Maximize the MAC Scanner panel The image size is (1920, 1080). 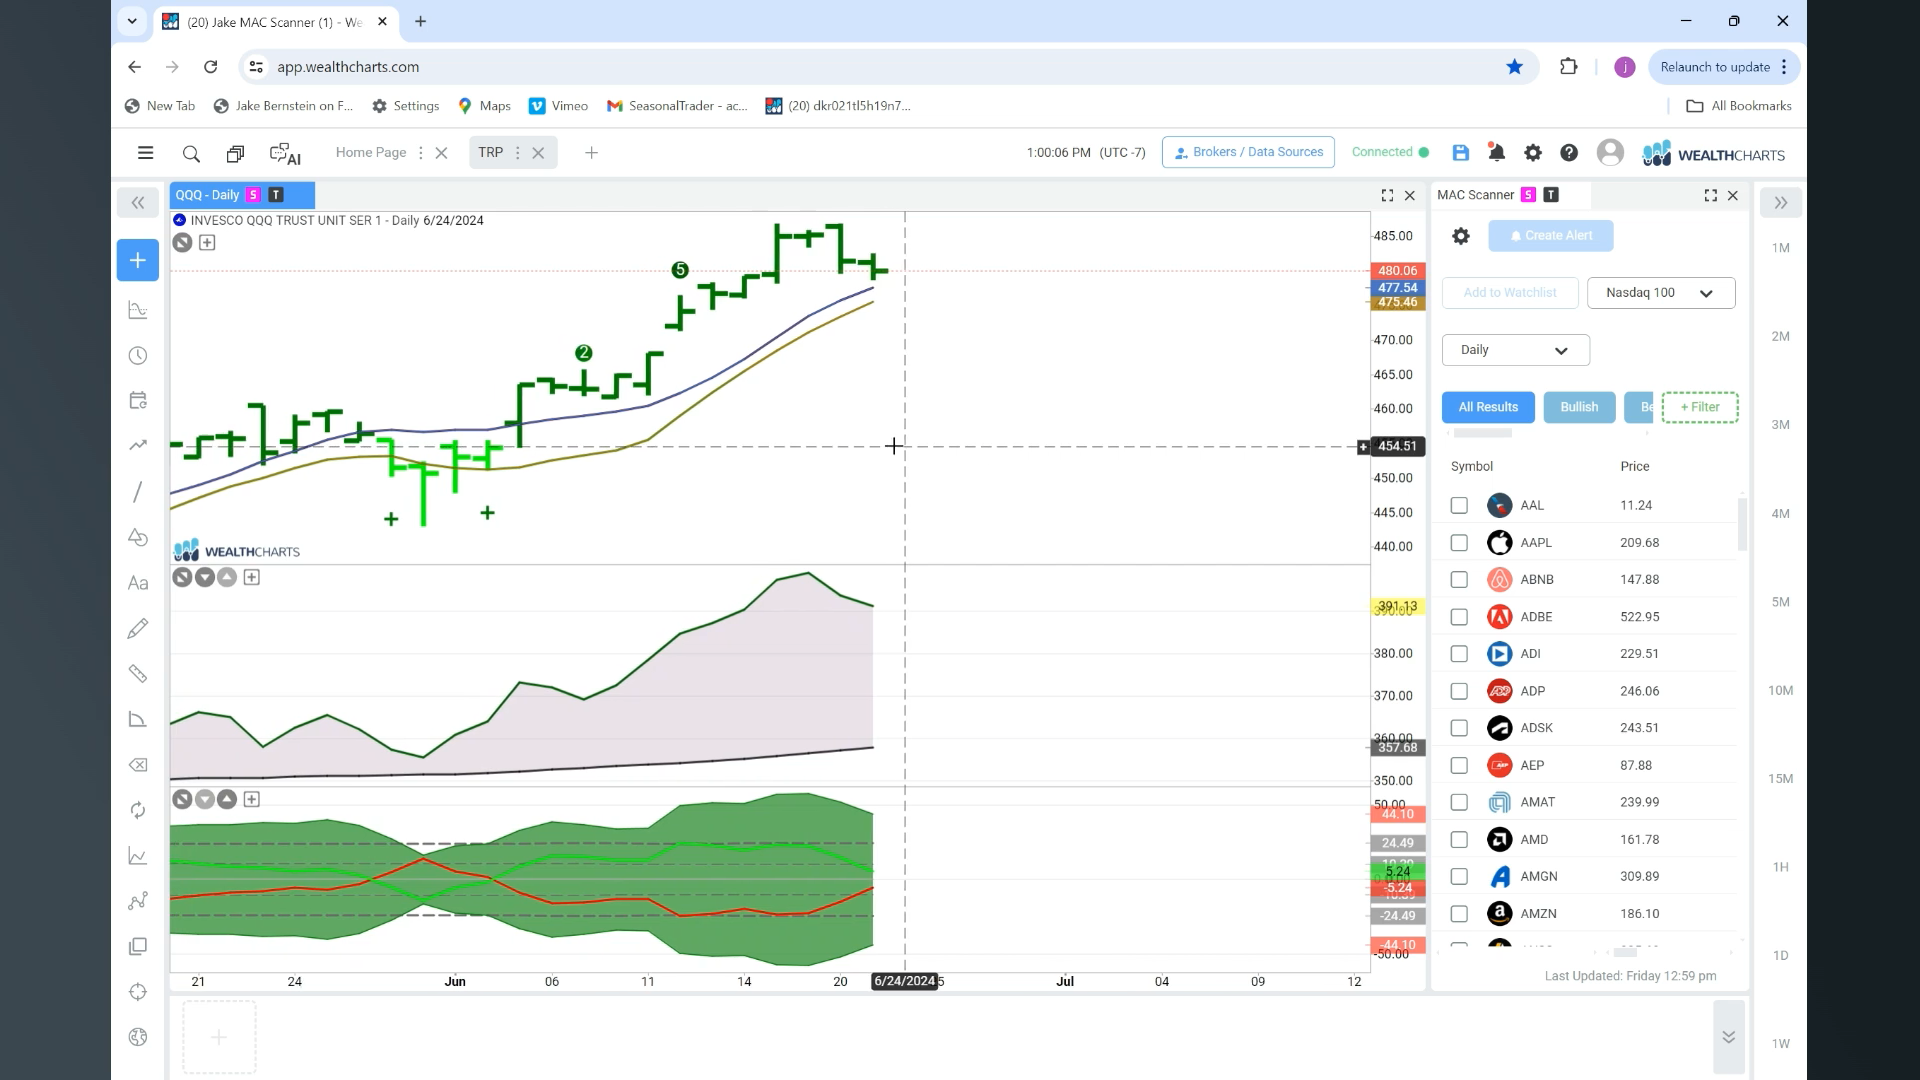click(1711, 195)
